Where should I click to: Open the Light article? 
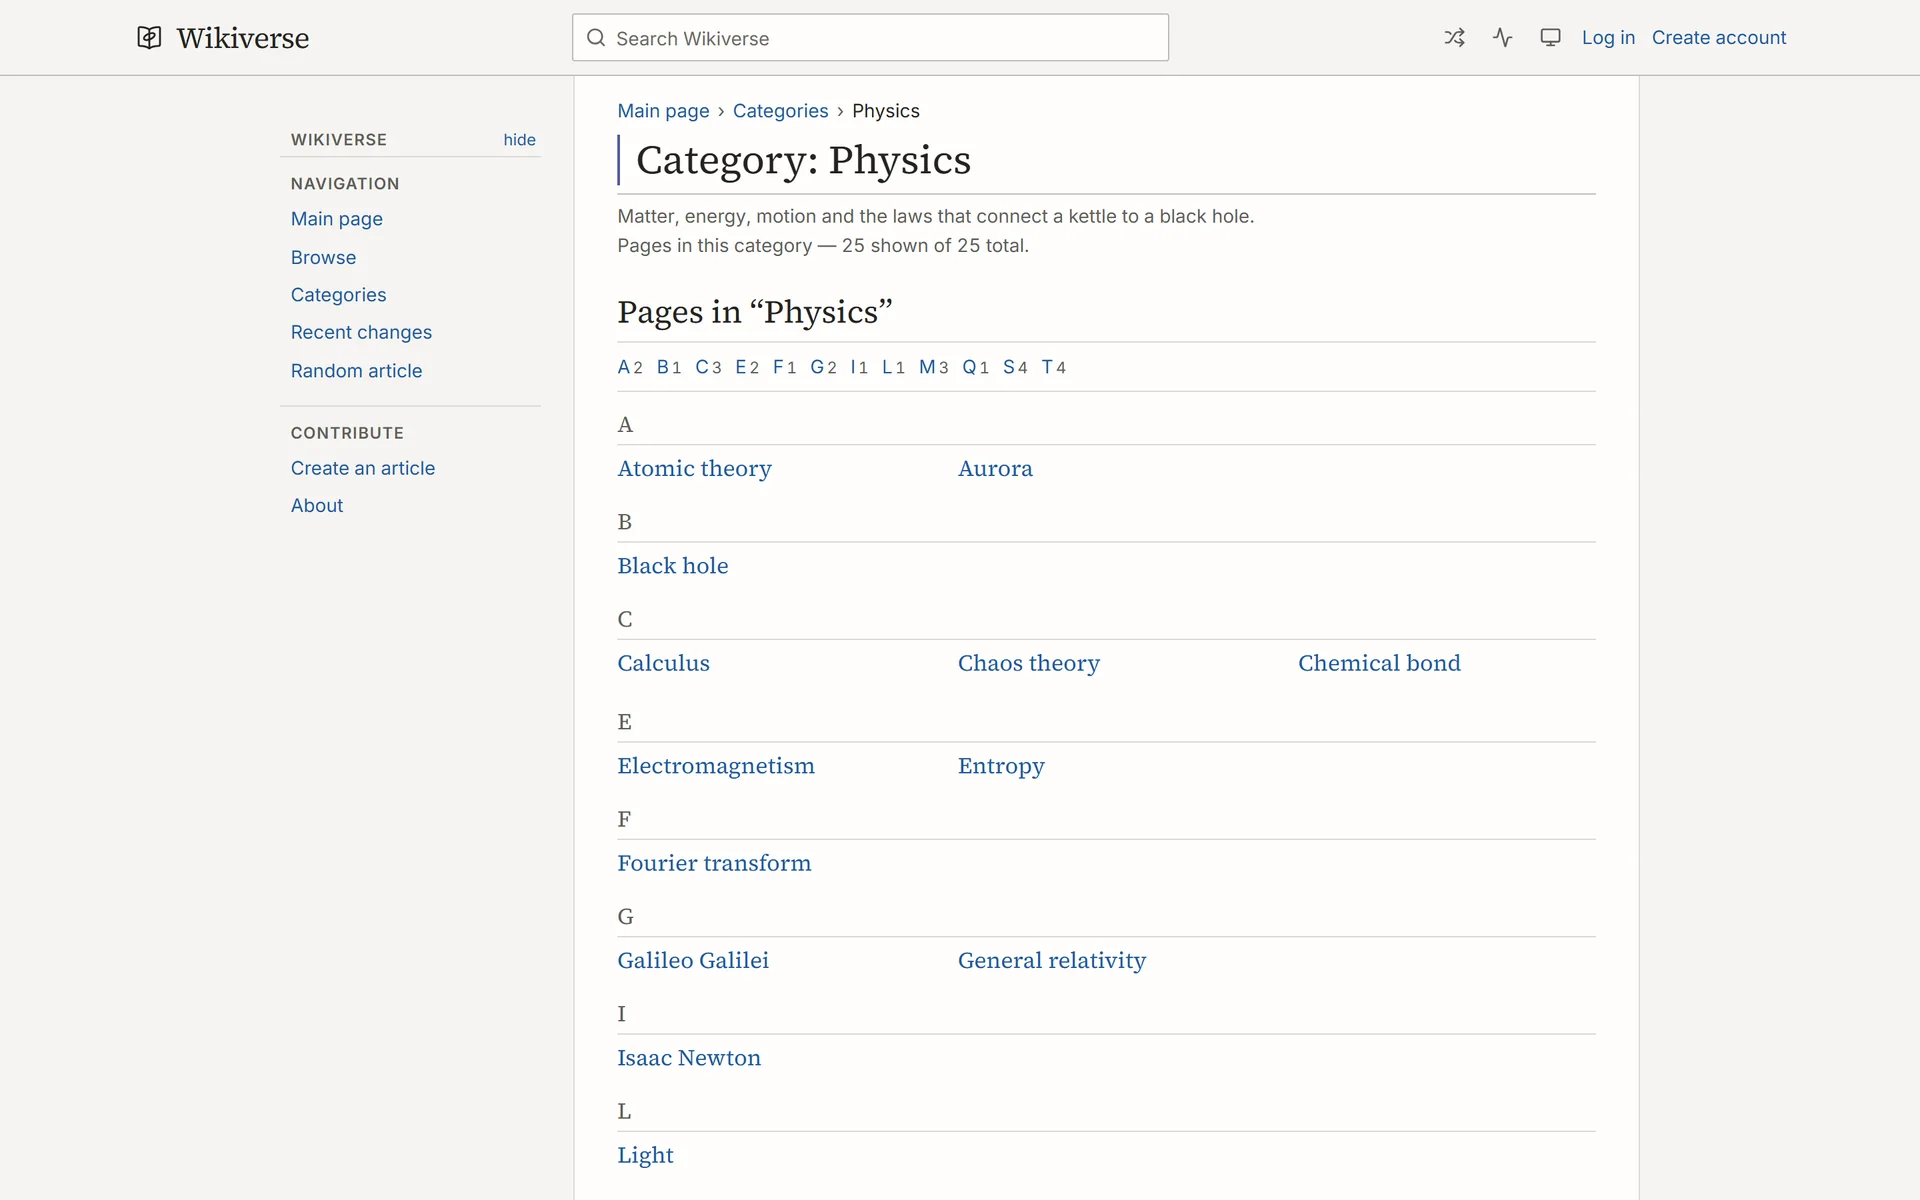[645, 1155]
